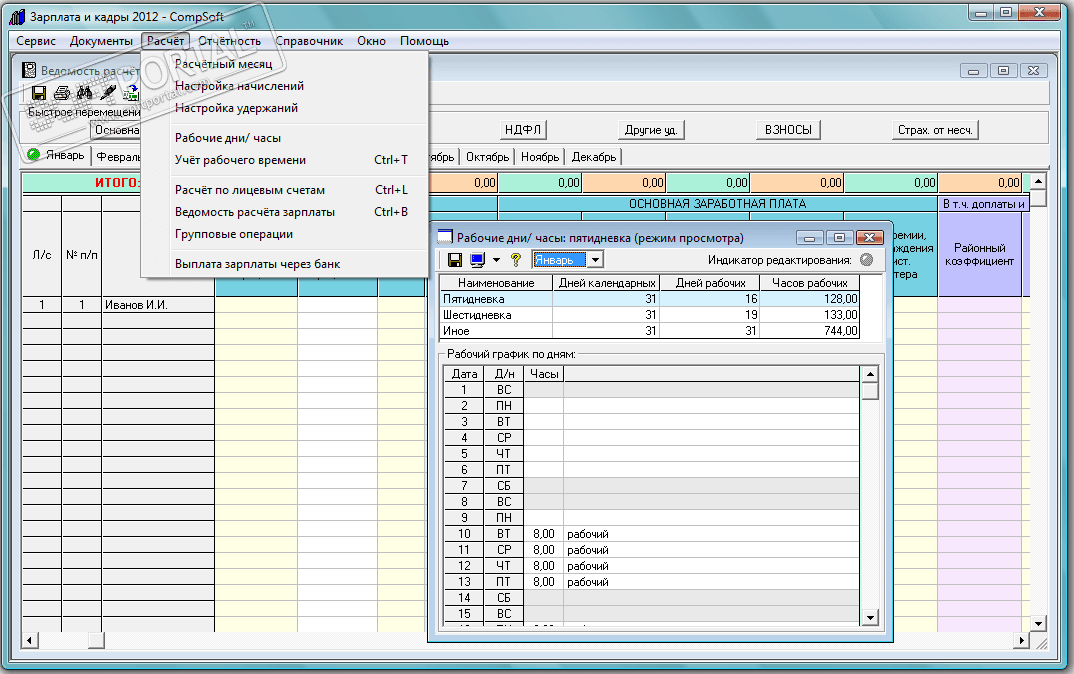Click the save icon in the payroll sheet toolbar
1074x674 pixels.
pyautogui.click(x=39, y=93)
